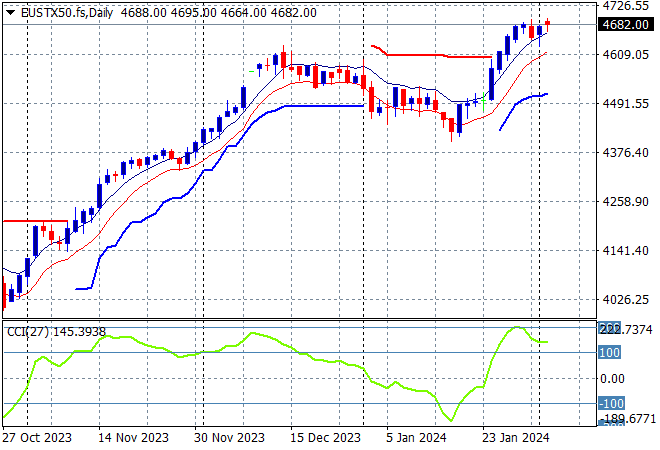This screenshot has height=450, width=660.
Task: Click the 0.00 level on CCI axis
Action: coord(612,378)
